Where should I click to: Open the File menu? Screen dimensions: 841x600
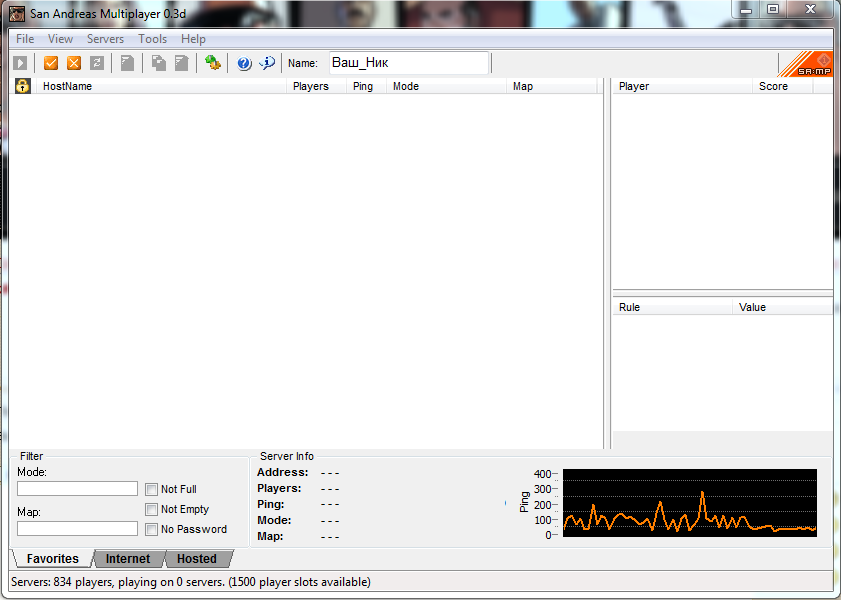pos(25,39)
